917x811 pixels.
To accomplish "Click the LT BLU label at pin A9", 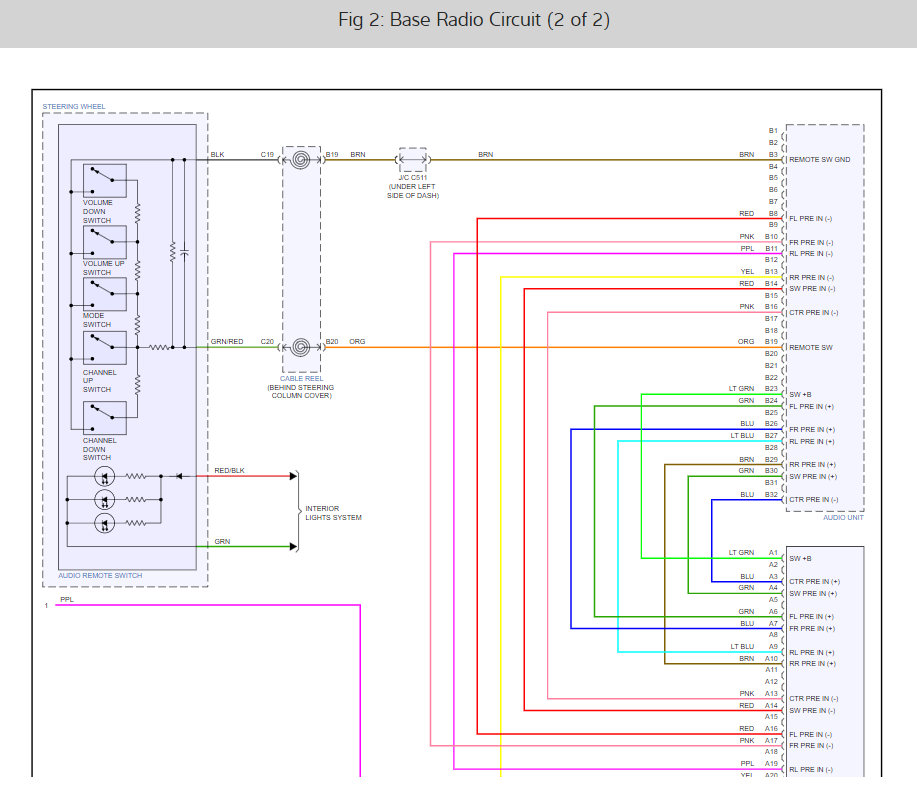I will [x=742, y=646].
